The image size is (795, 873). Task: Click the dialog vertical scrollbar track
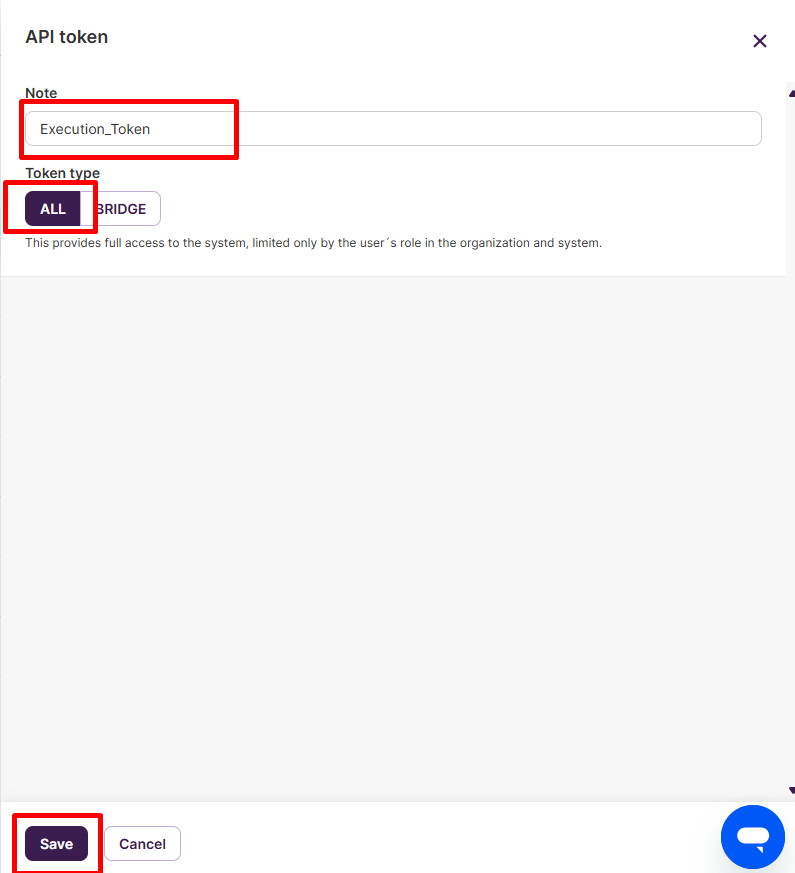791,440
